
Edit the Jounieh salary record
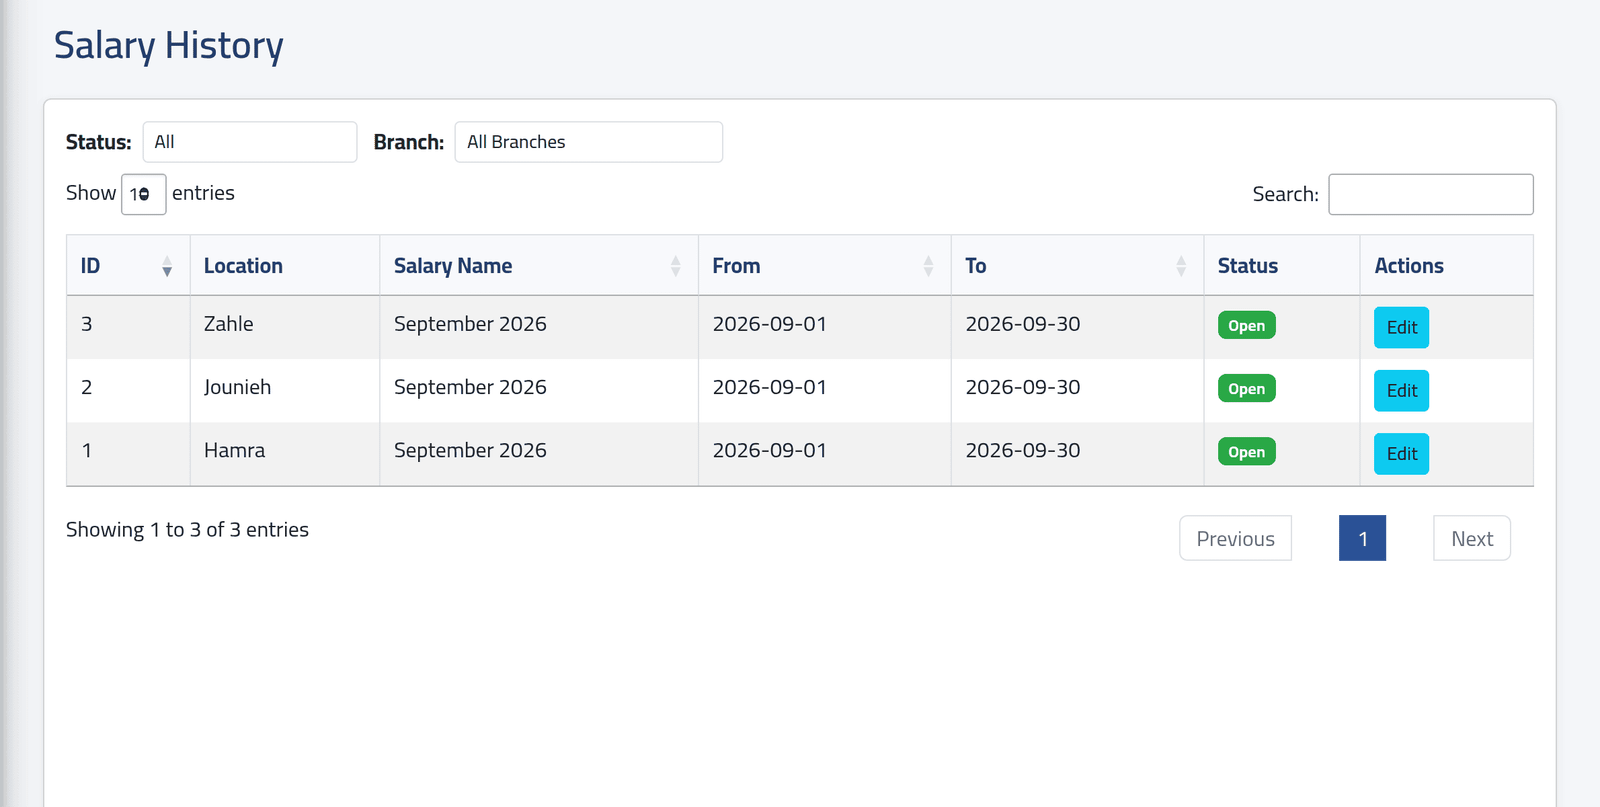tap(1401, 390)
